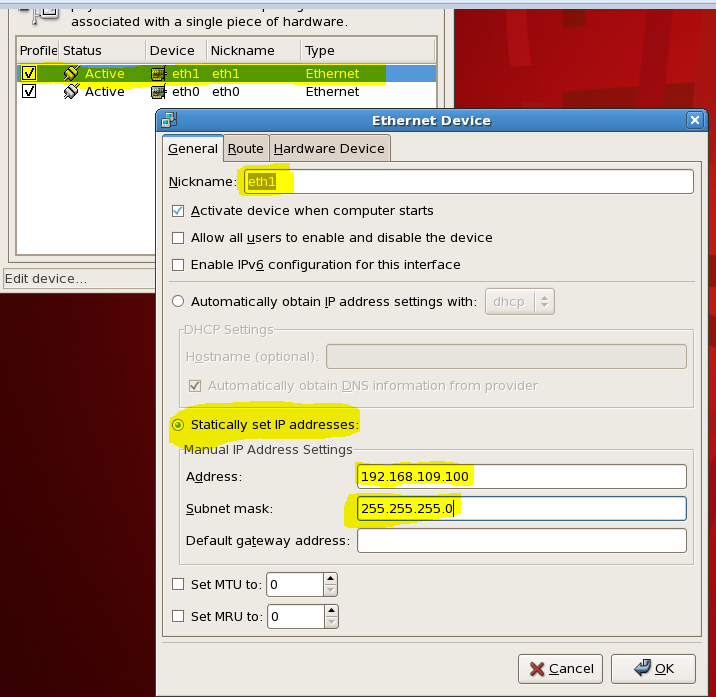Close the Ethernet Device dialog
The height and width of the screenshot is (697, 716).
(695, 120)
